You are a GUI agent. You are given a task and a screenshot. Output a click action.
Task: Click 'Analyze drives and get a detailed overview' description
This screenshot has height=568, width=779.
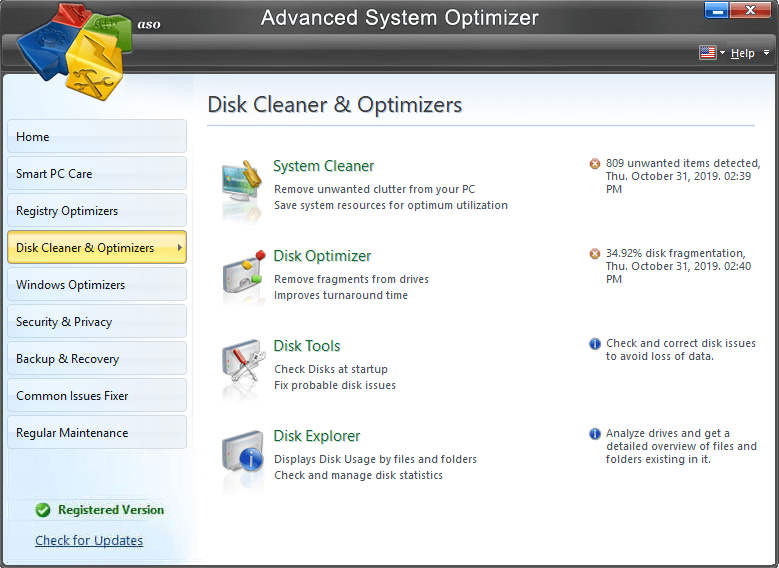tap(681, 446)
